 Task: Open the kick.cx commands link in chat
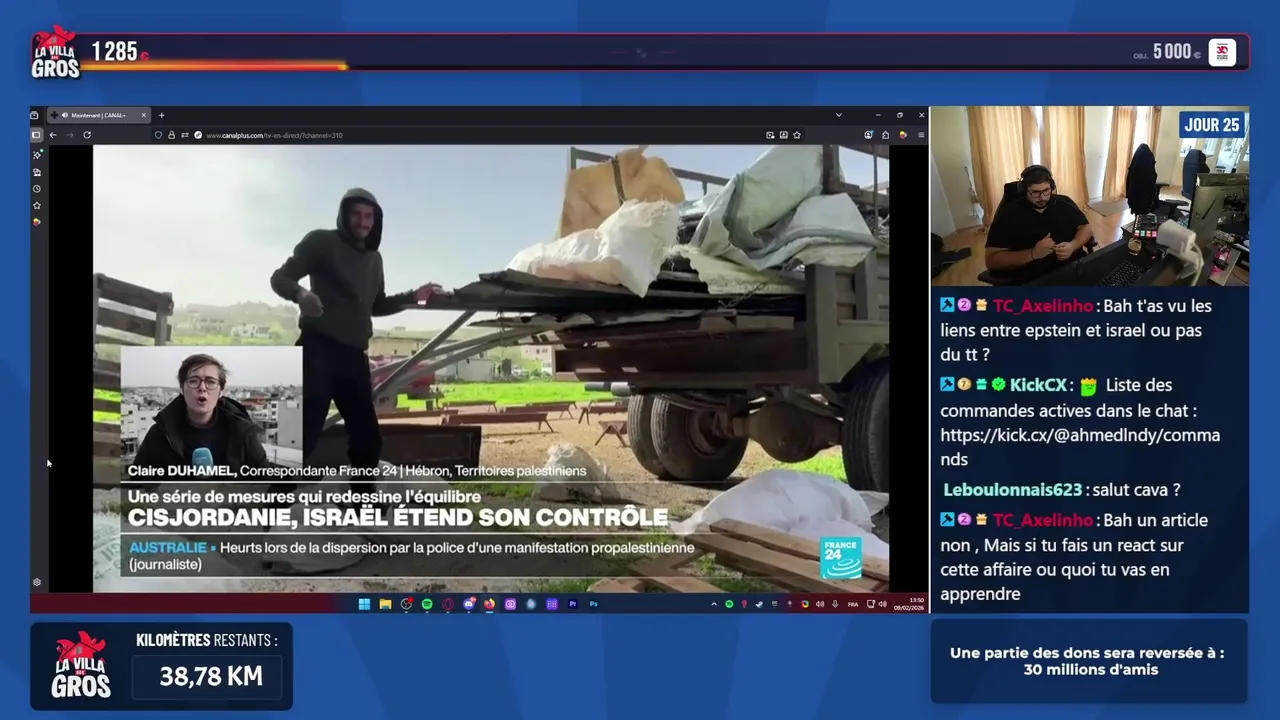click(x=1080, y=447)
